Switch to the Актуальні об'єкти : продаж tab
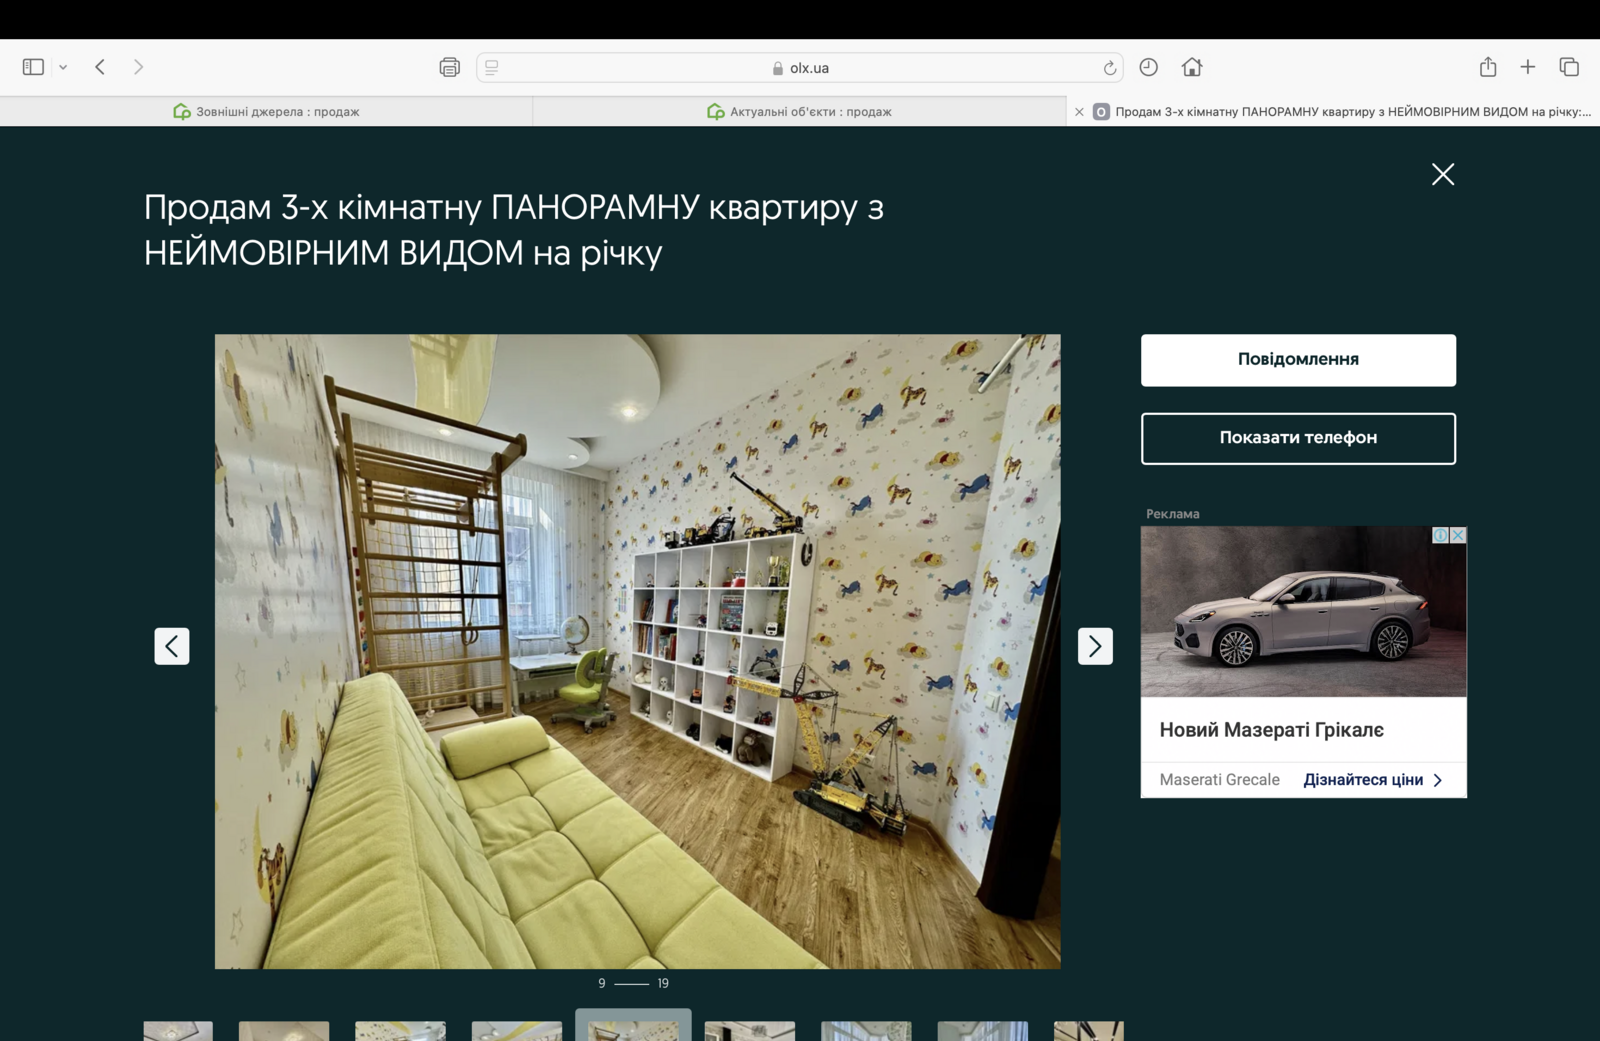This screenshot has height=1041, width=1600. point(799,112)
